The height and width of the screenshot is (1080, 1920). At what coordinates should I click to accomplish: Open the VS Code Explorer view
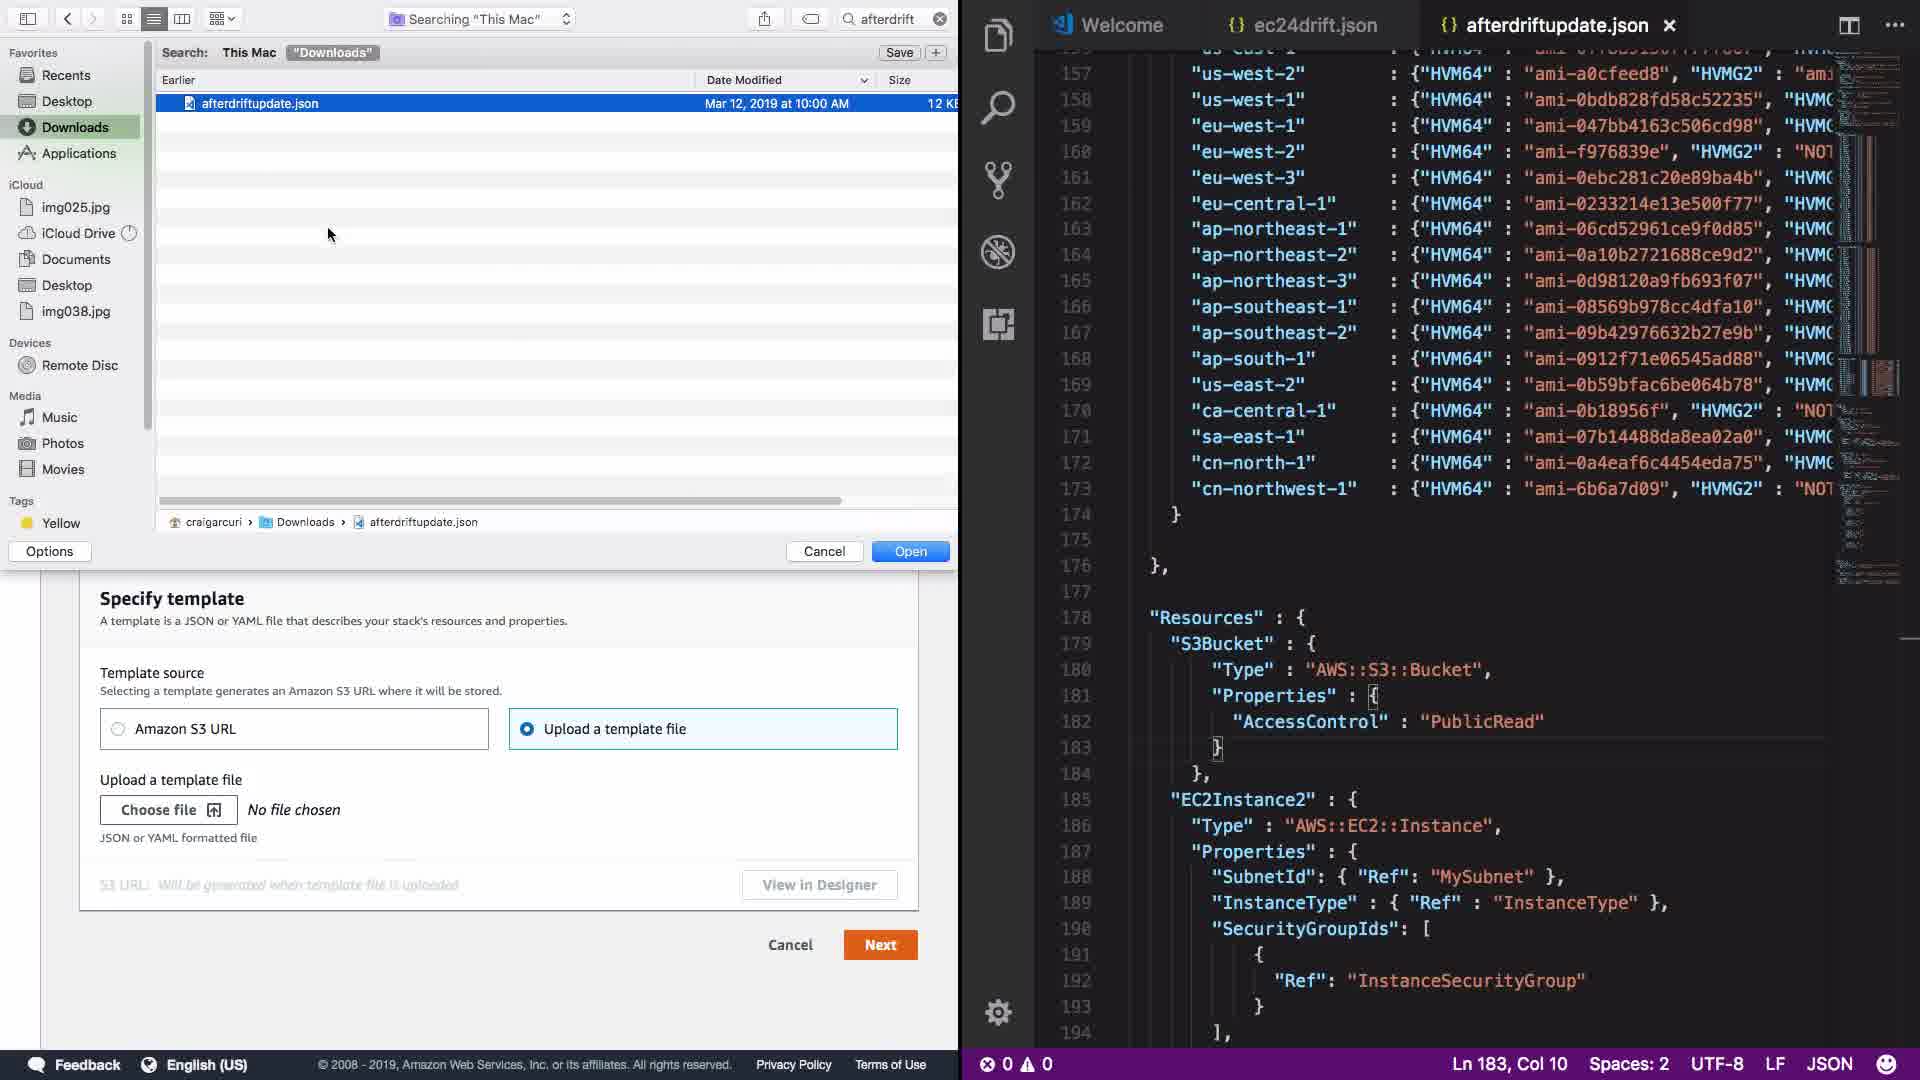[x=998, y=37]
